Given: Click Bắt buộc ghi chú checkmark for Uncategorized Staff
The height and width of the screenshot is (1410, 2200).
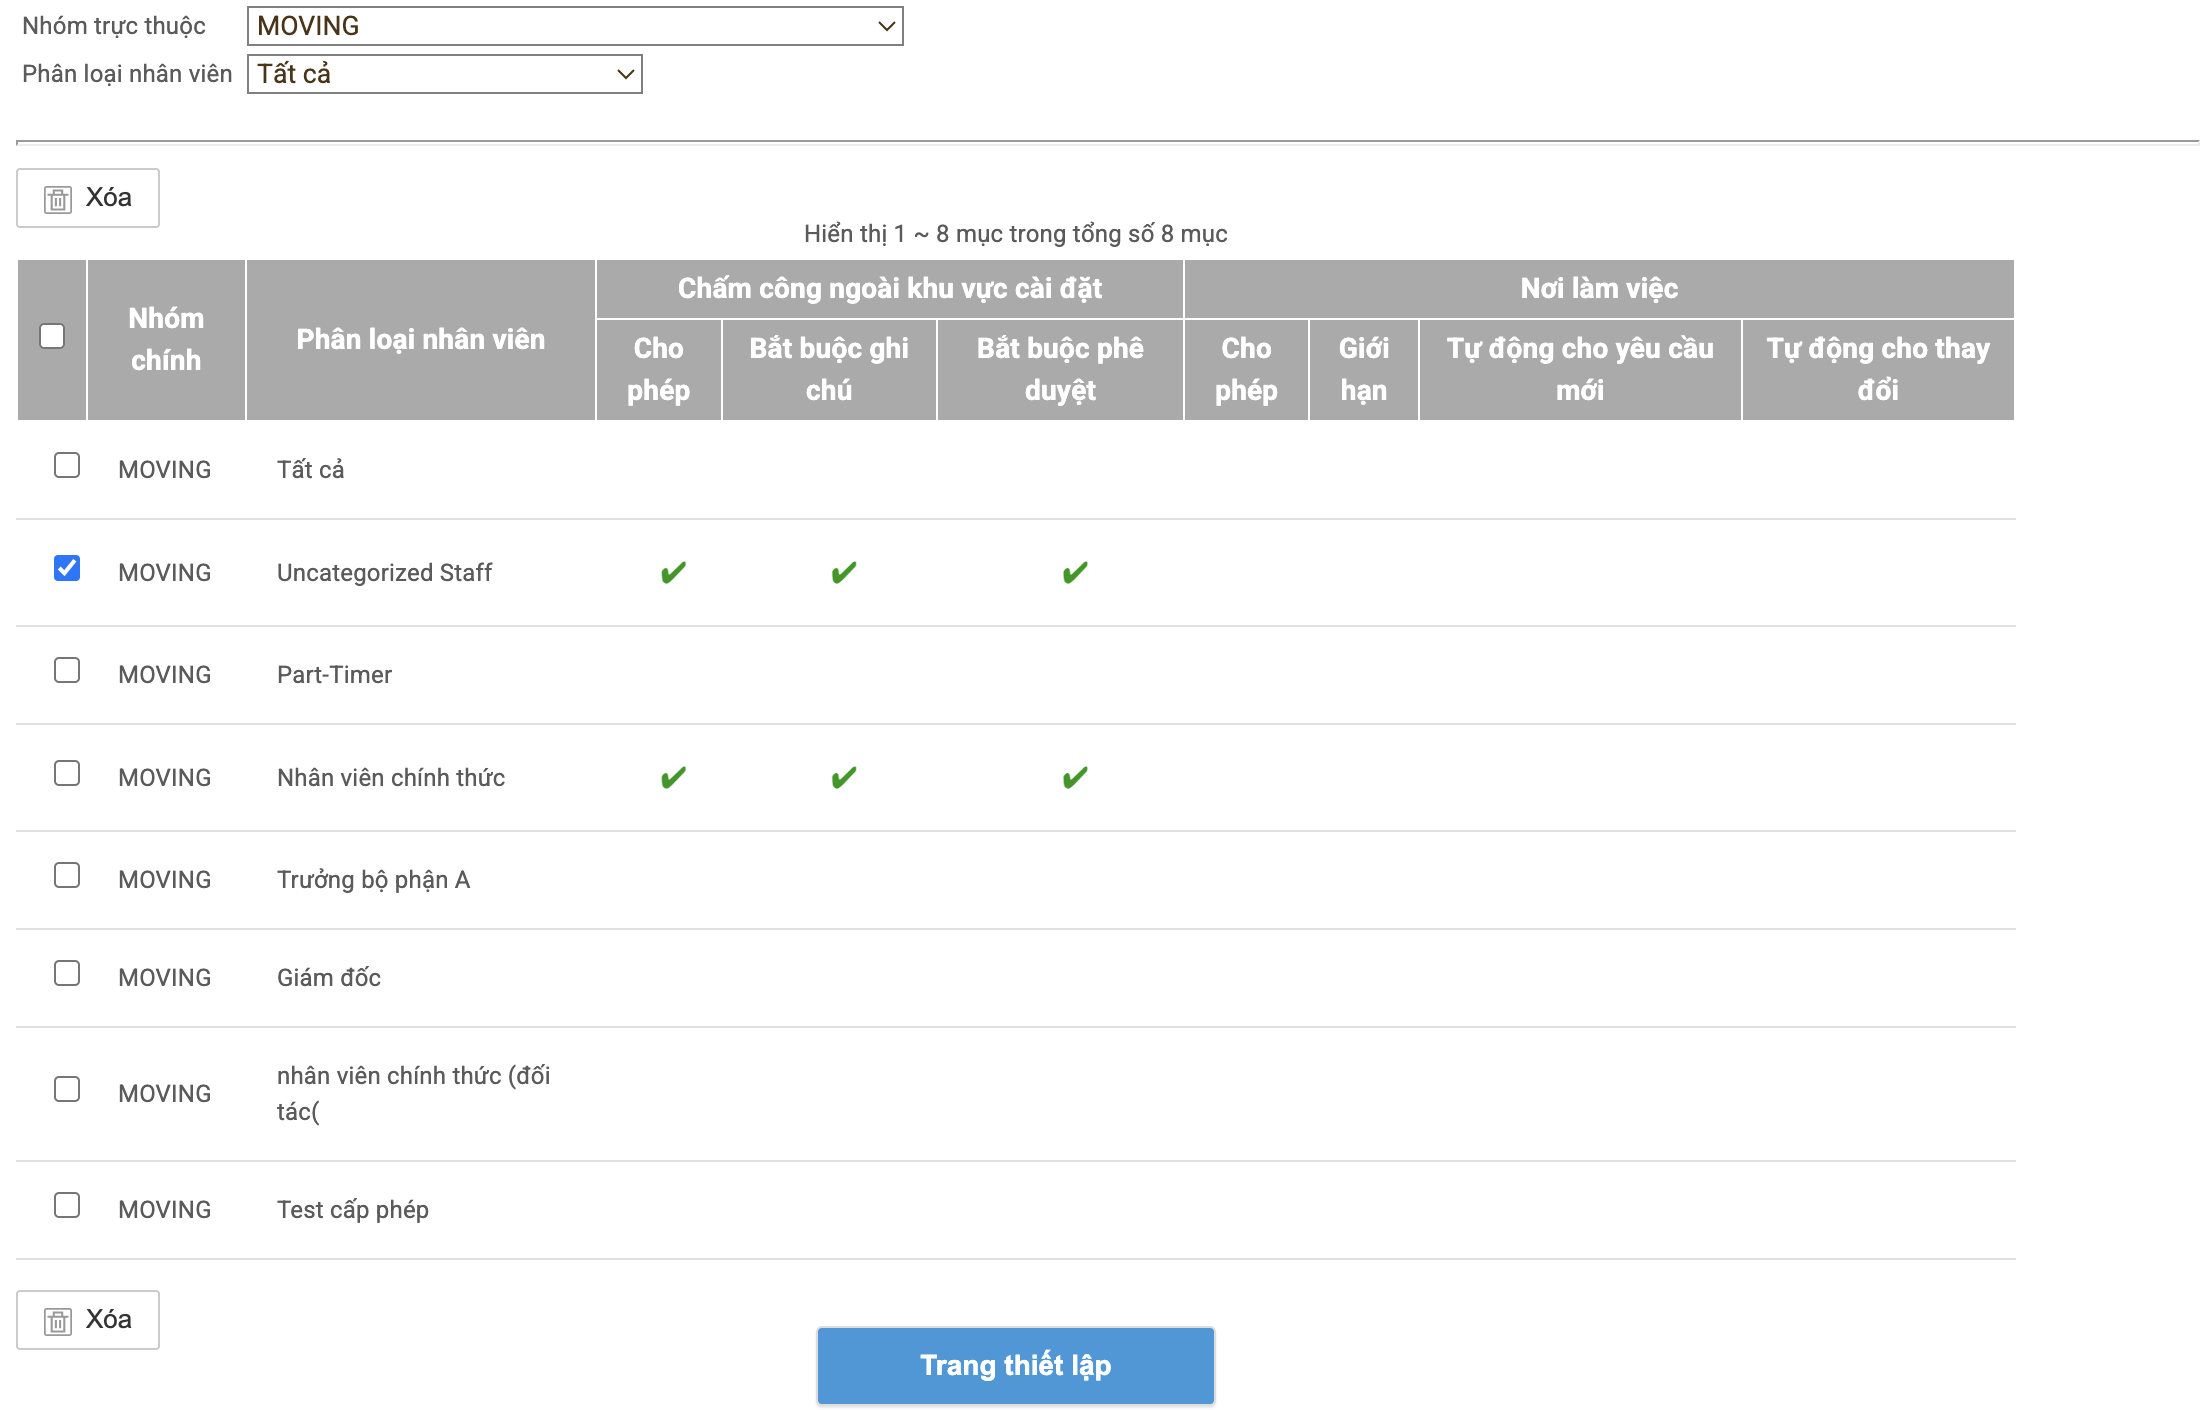Looking at the screenshot, I should (843, 572).
